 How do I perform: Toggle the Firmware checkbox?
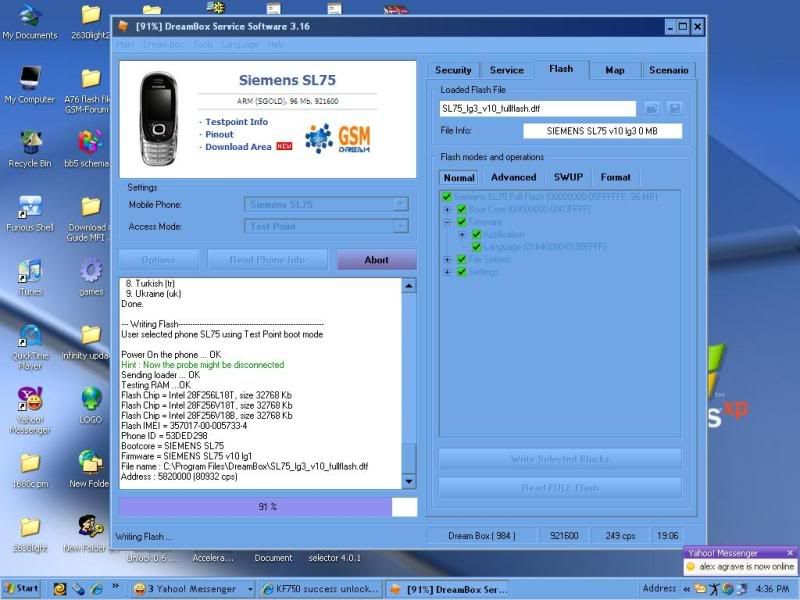click(462, 222)
